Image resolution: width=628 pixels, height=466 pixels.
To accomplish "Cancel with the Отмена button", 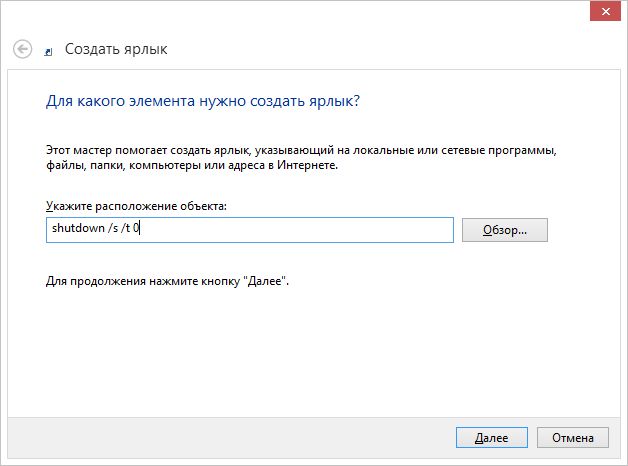I will (573, 438).
